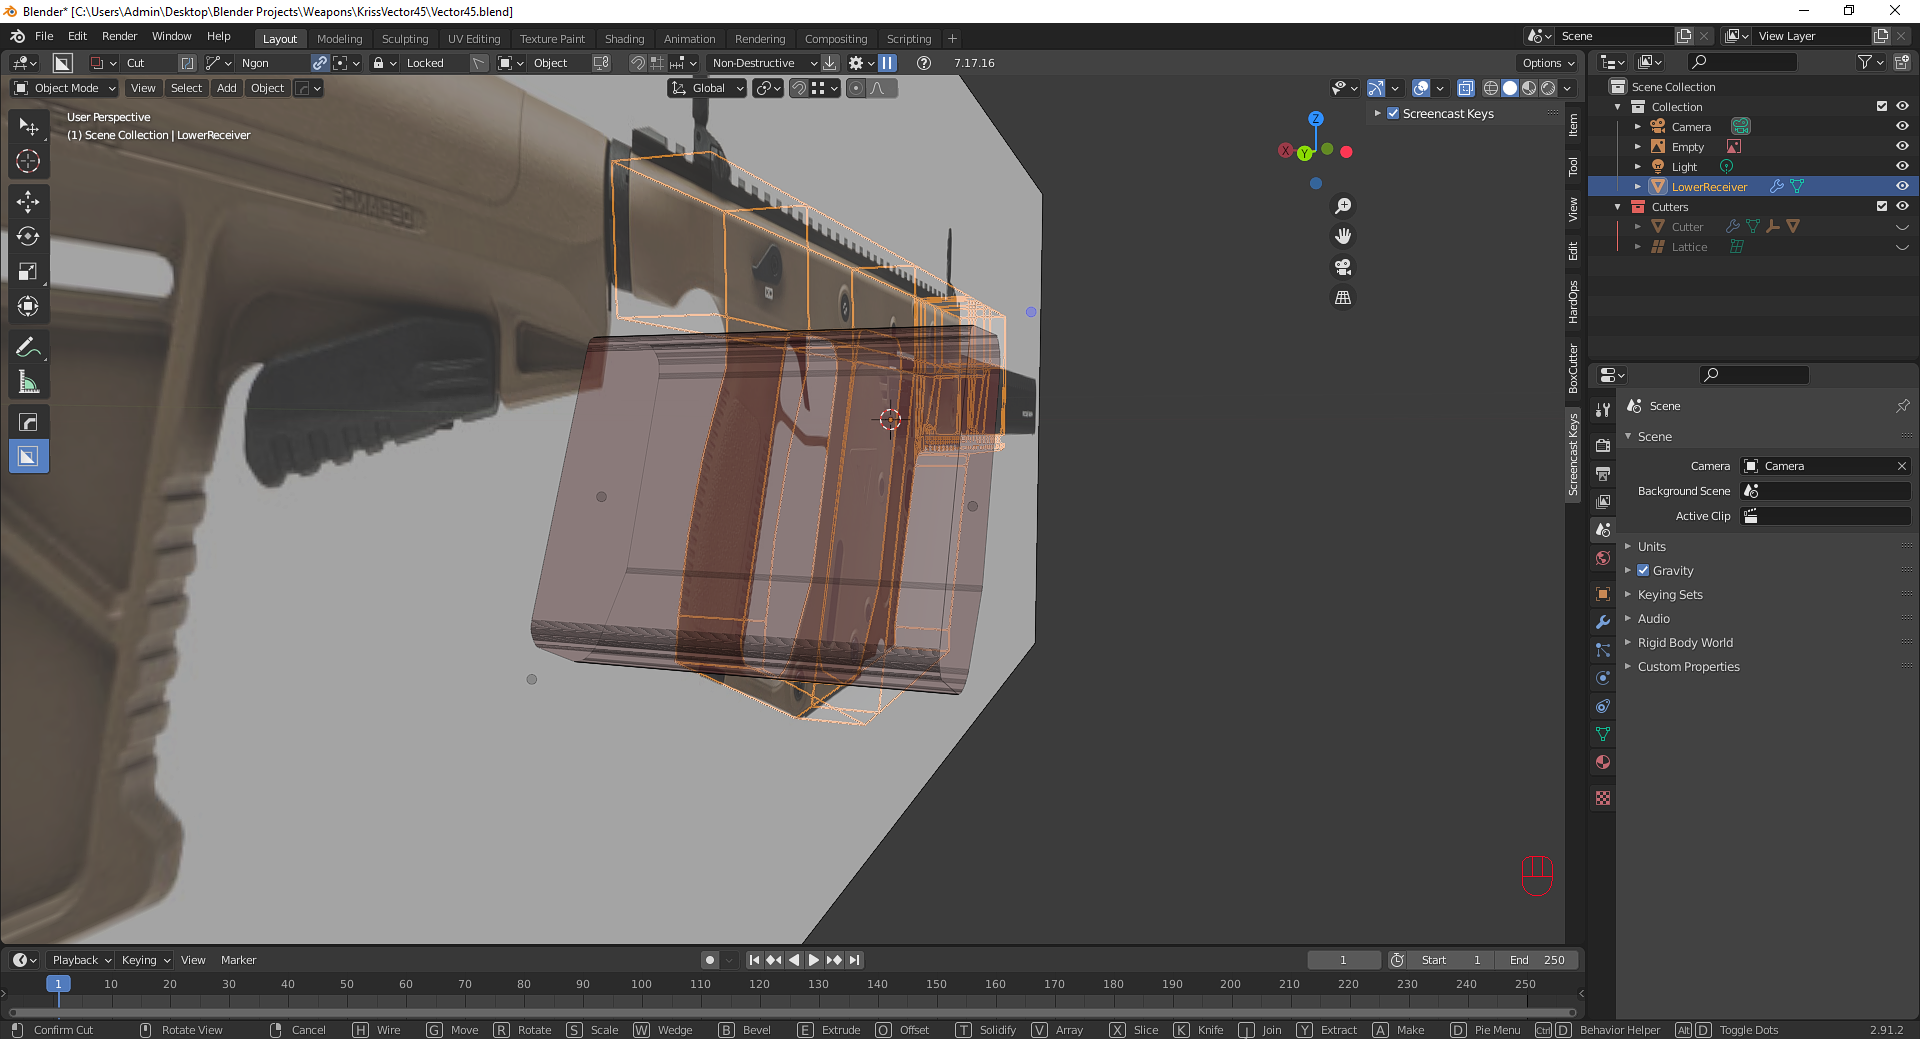Open the Global transform orientation dropdown
Screen dimensions: 1920x1039
coord(707,88)
